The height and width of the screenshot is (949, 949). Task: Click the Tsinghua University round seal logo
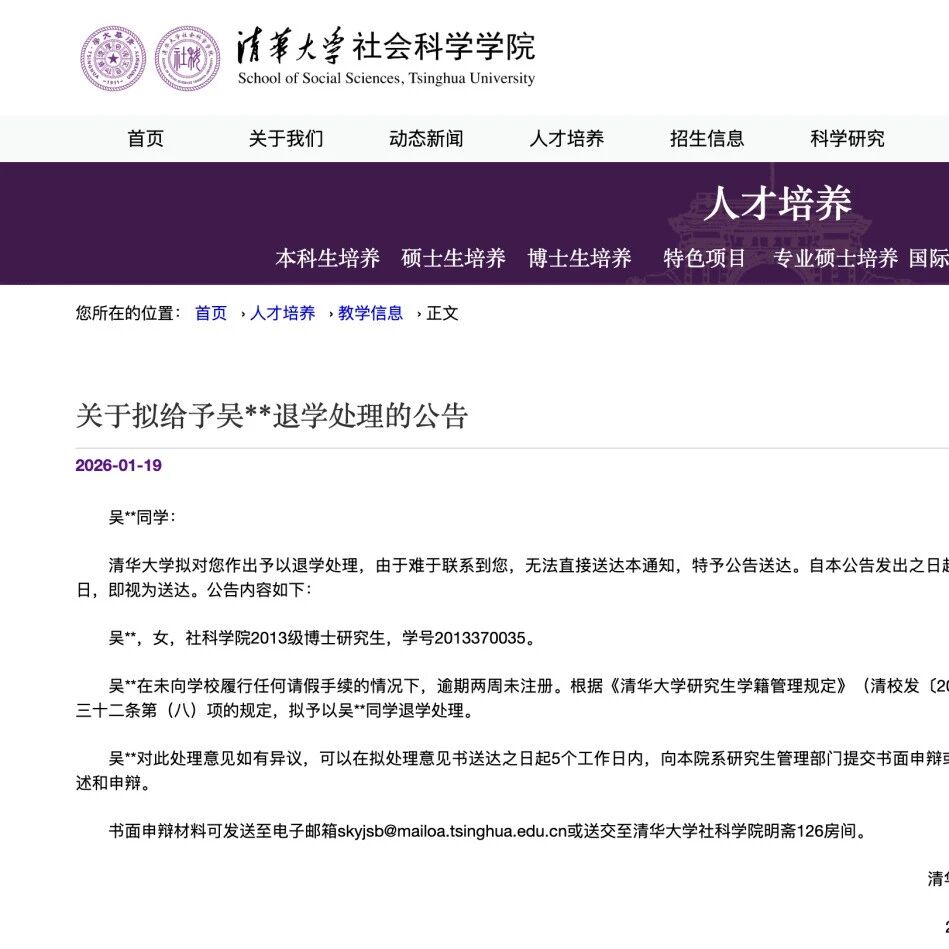point(113,58)
